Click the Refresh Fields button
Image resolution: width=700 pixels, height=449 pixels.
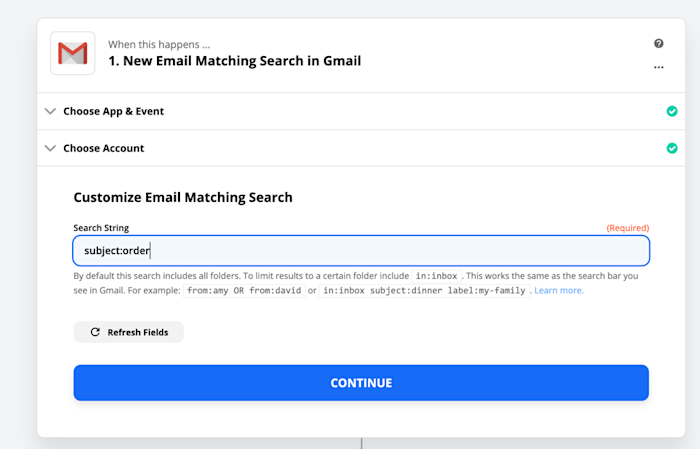pos(129,332)
